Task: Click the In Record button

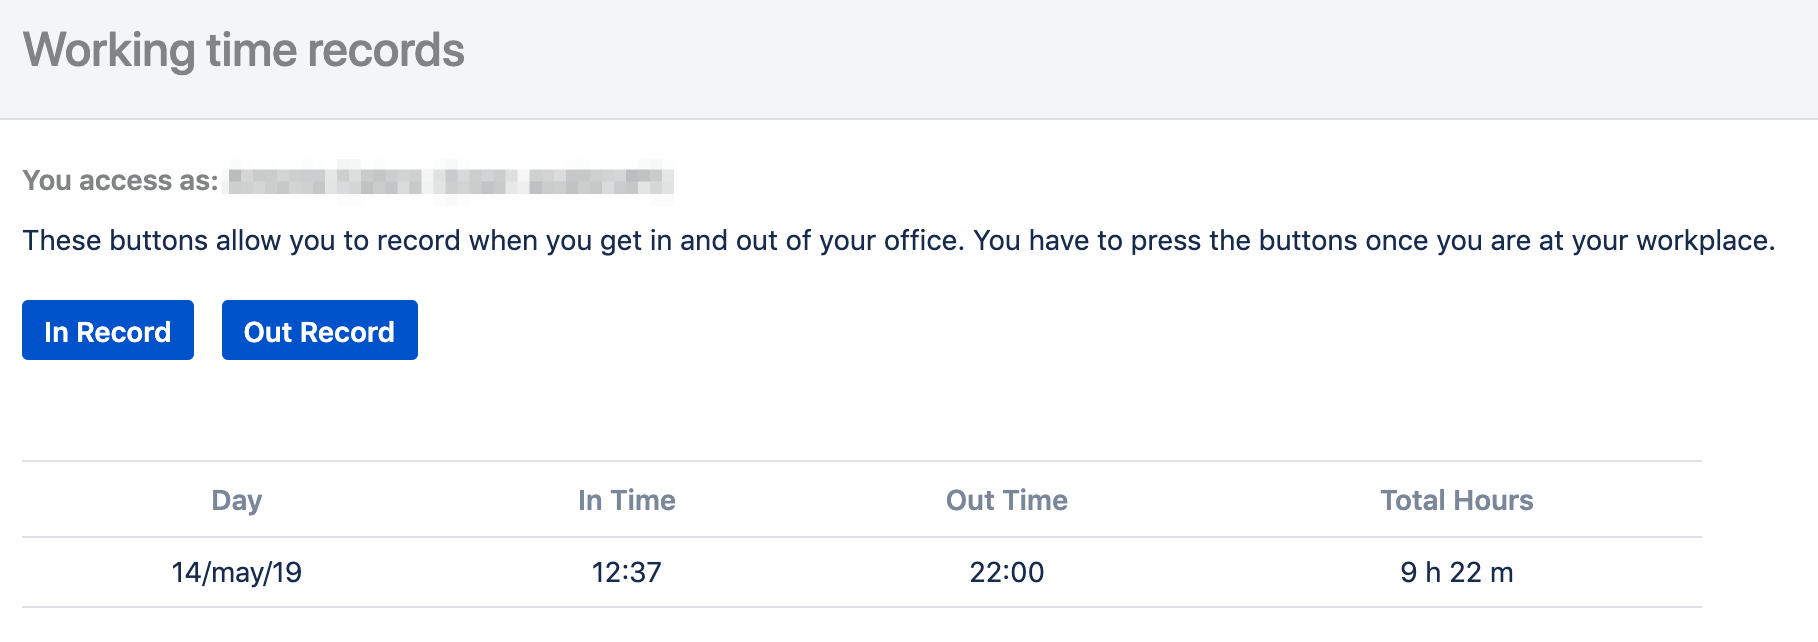Action: click(108, 330)
